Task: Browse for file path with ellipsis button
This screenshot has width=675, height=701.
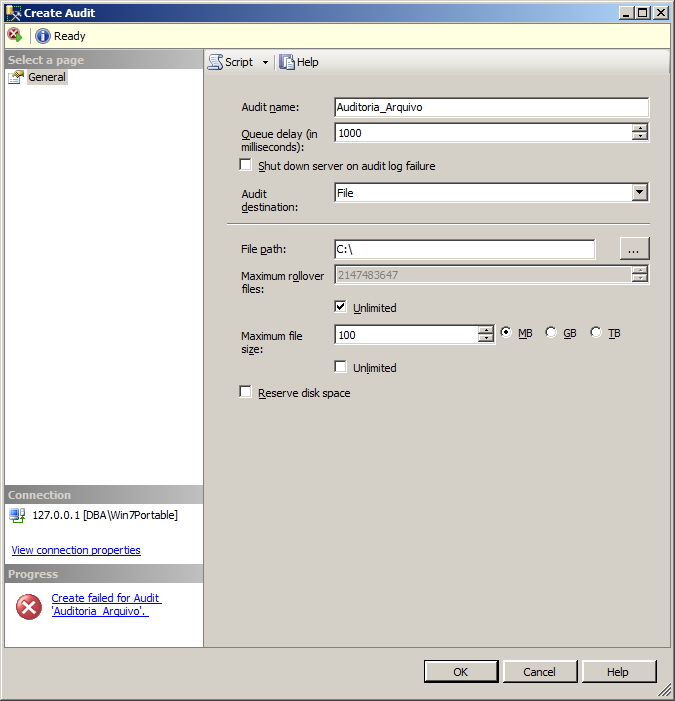Action: (x=634, y=249)
